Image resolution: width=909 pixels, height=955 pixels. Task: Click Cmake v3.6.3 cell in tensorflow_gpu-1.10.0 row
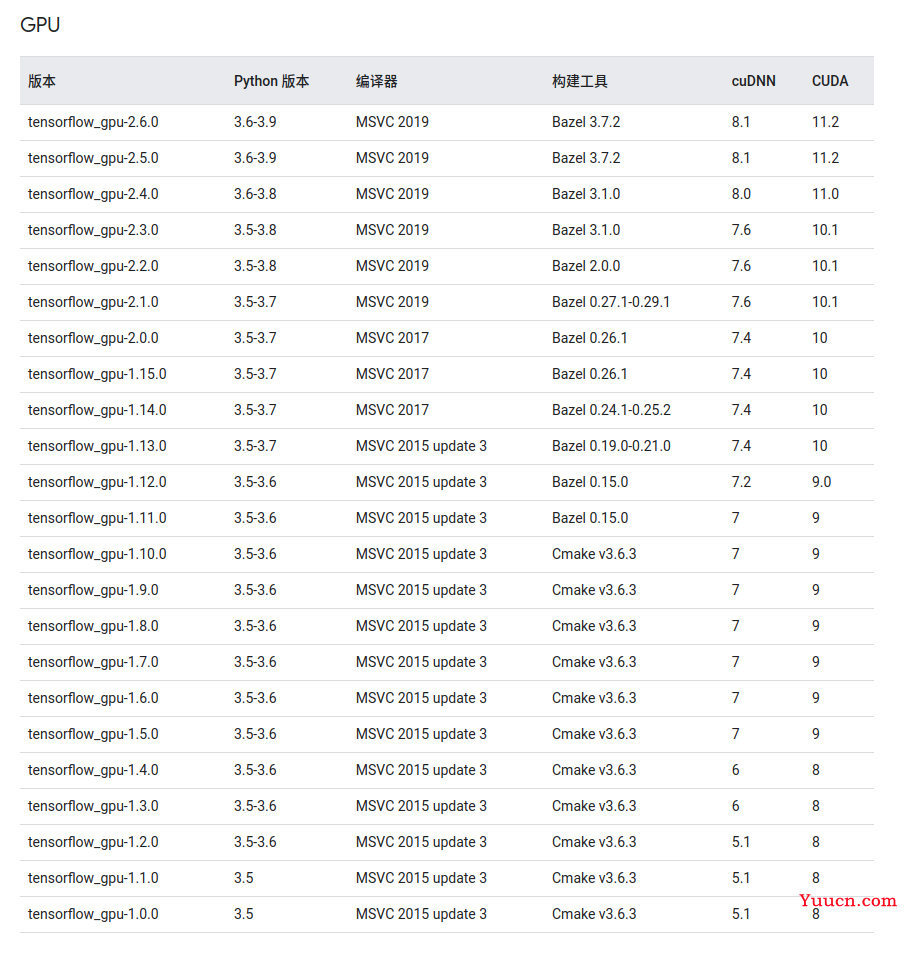pos(594,554)
